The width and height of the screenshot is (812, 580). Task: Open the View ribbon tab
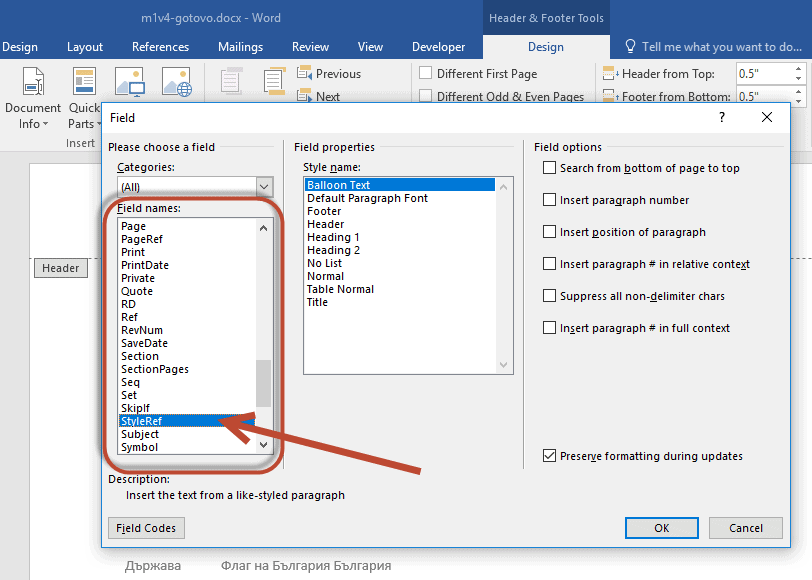370,47
